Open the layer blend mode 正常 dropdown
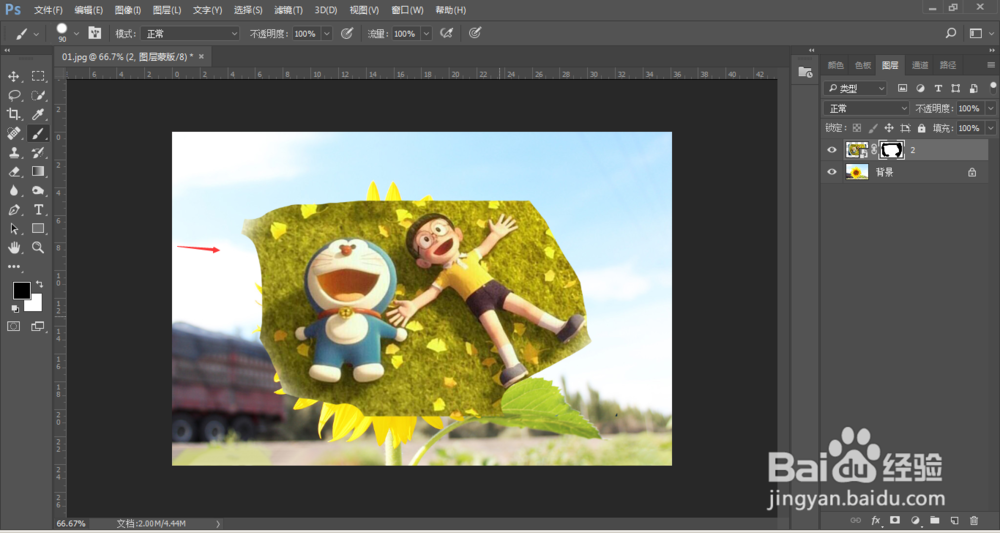 point(866,108)
